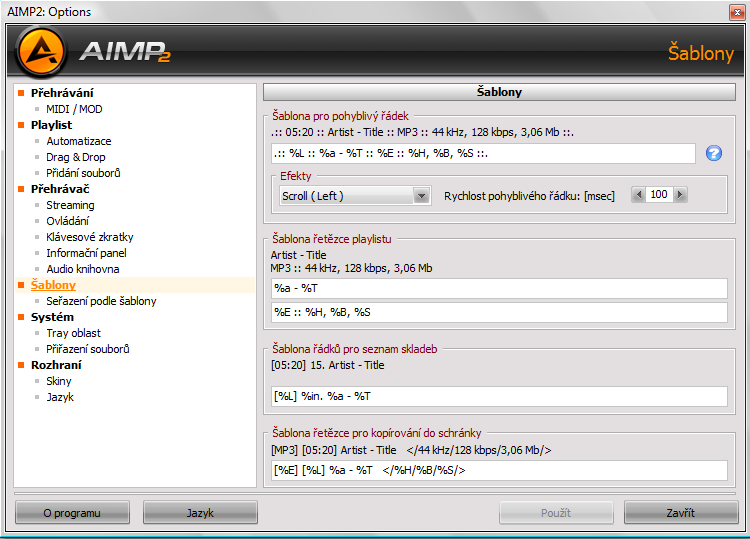
Task: Select Informační panel settings
Action: (87, 253)
